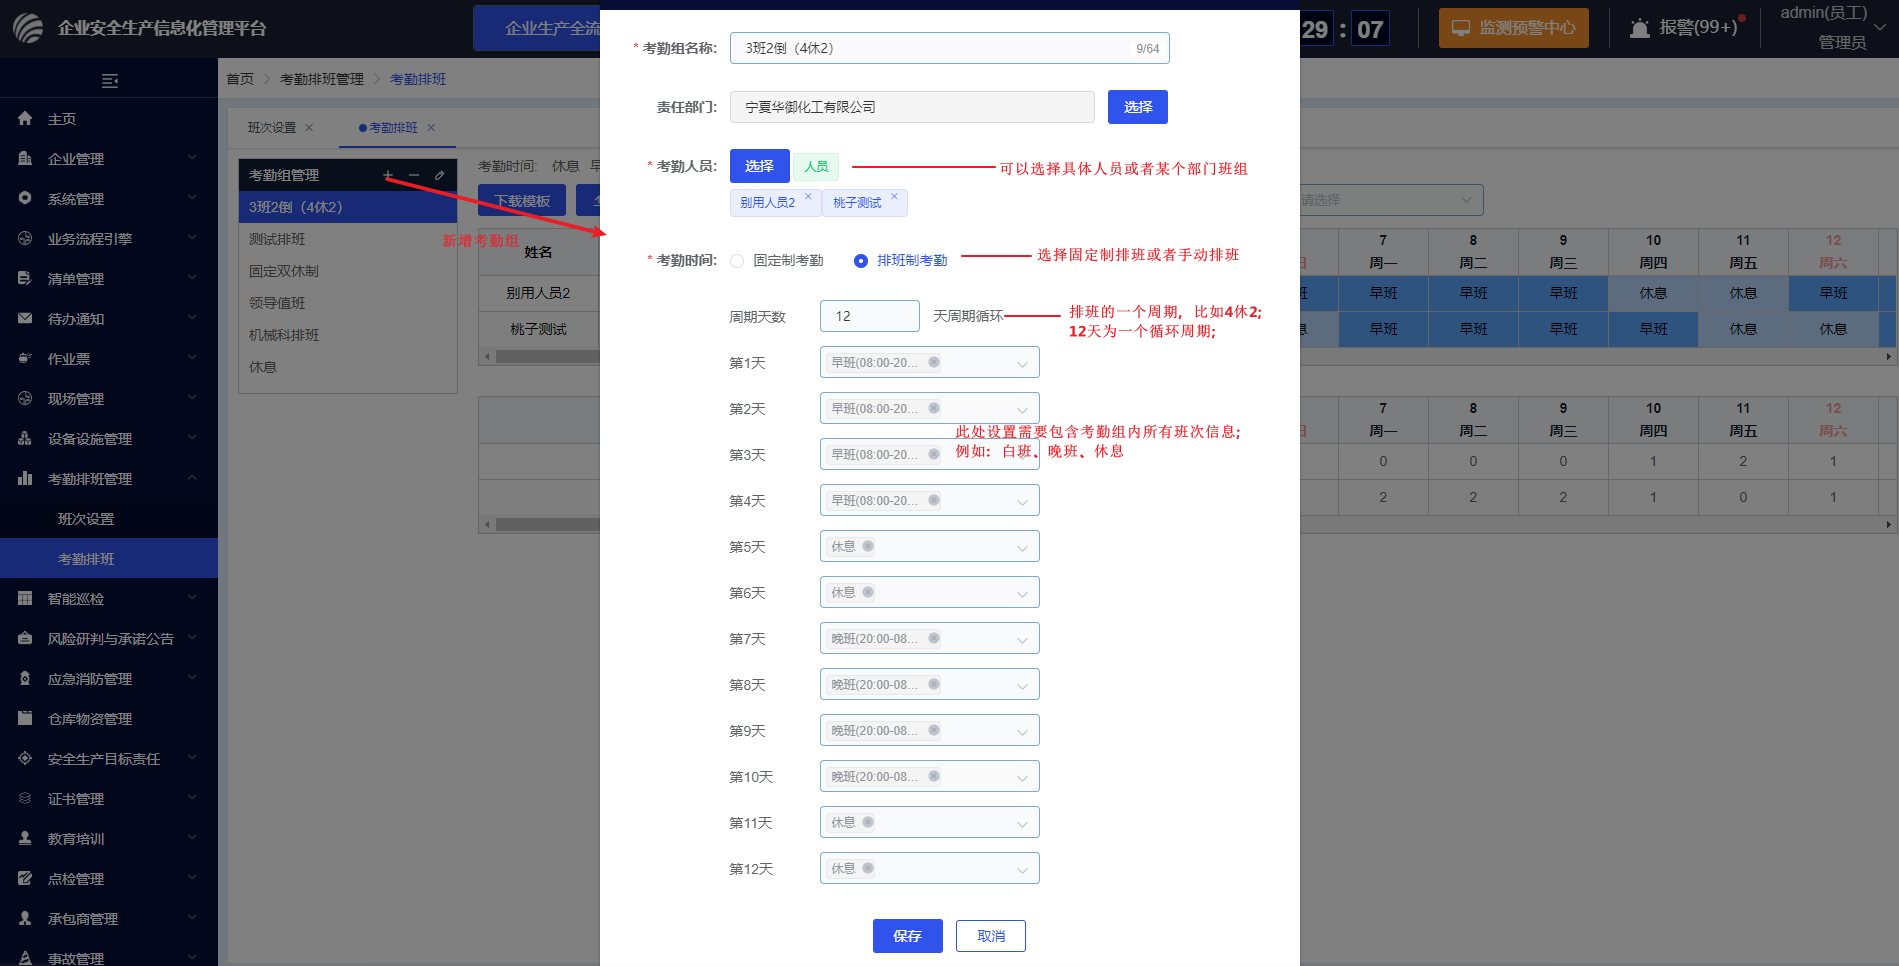The height and width of the screenshot is (966, 1899).
Task: Click the plus icon to add attendance group
Action: (x=388, y=175)
